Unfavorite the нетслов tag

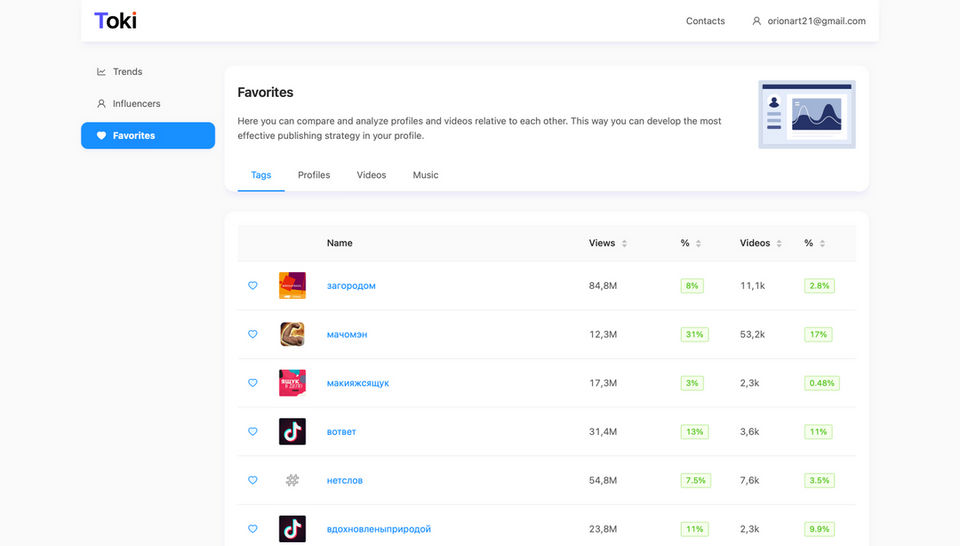click(252, 480)
